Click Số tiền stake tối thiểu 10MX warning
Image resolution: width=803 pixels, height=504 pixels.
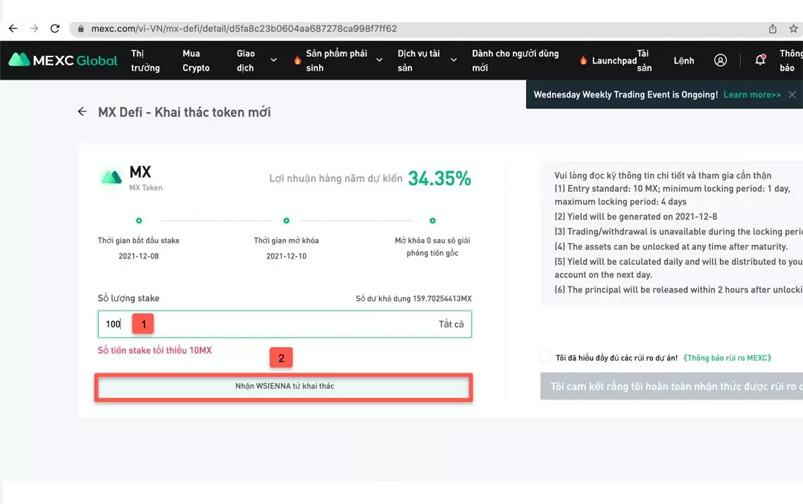pyautogui.click(x=155, y=350)
